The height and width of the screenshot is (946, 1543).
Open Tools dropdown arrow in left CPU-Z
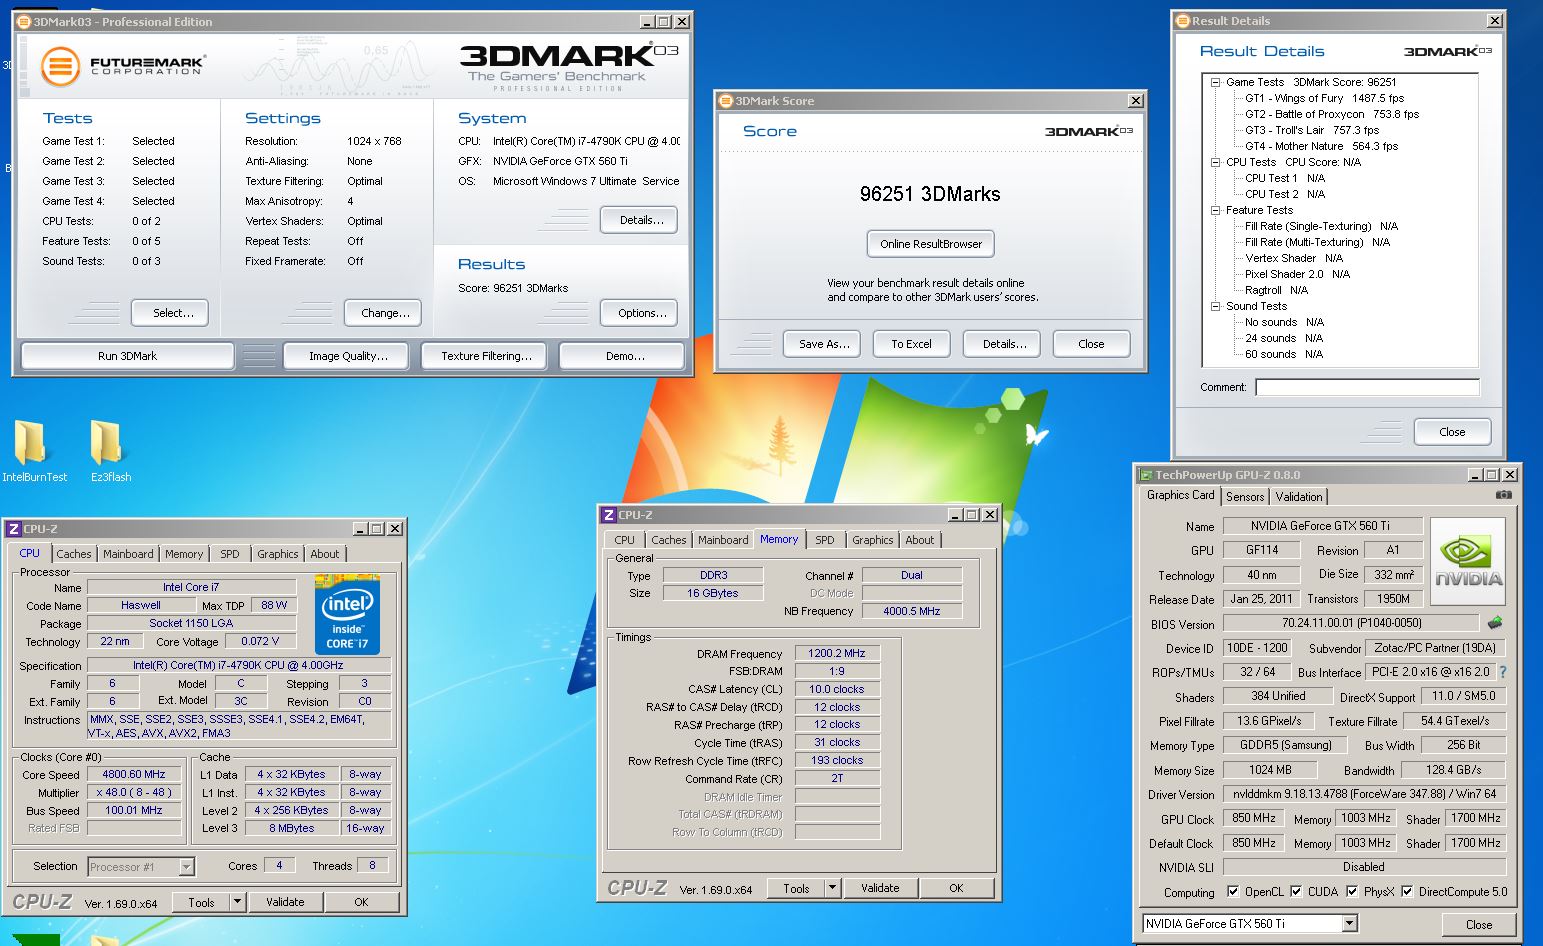(237, 902)
